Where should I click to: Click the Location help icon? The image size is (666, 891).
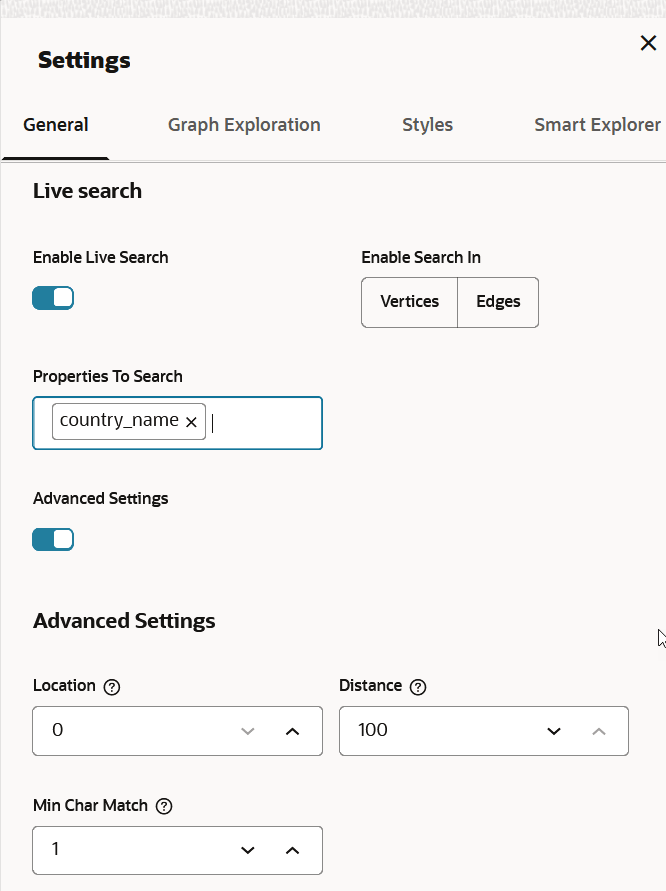click(x=112, y=687)
